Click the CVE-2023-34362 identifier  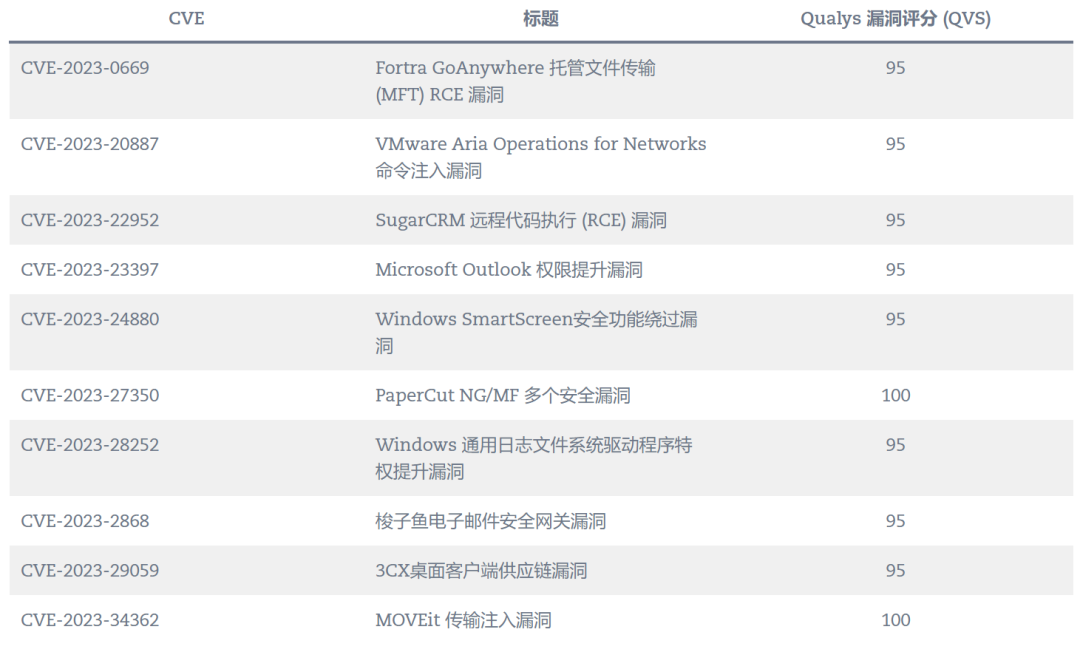coord(90,621)
